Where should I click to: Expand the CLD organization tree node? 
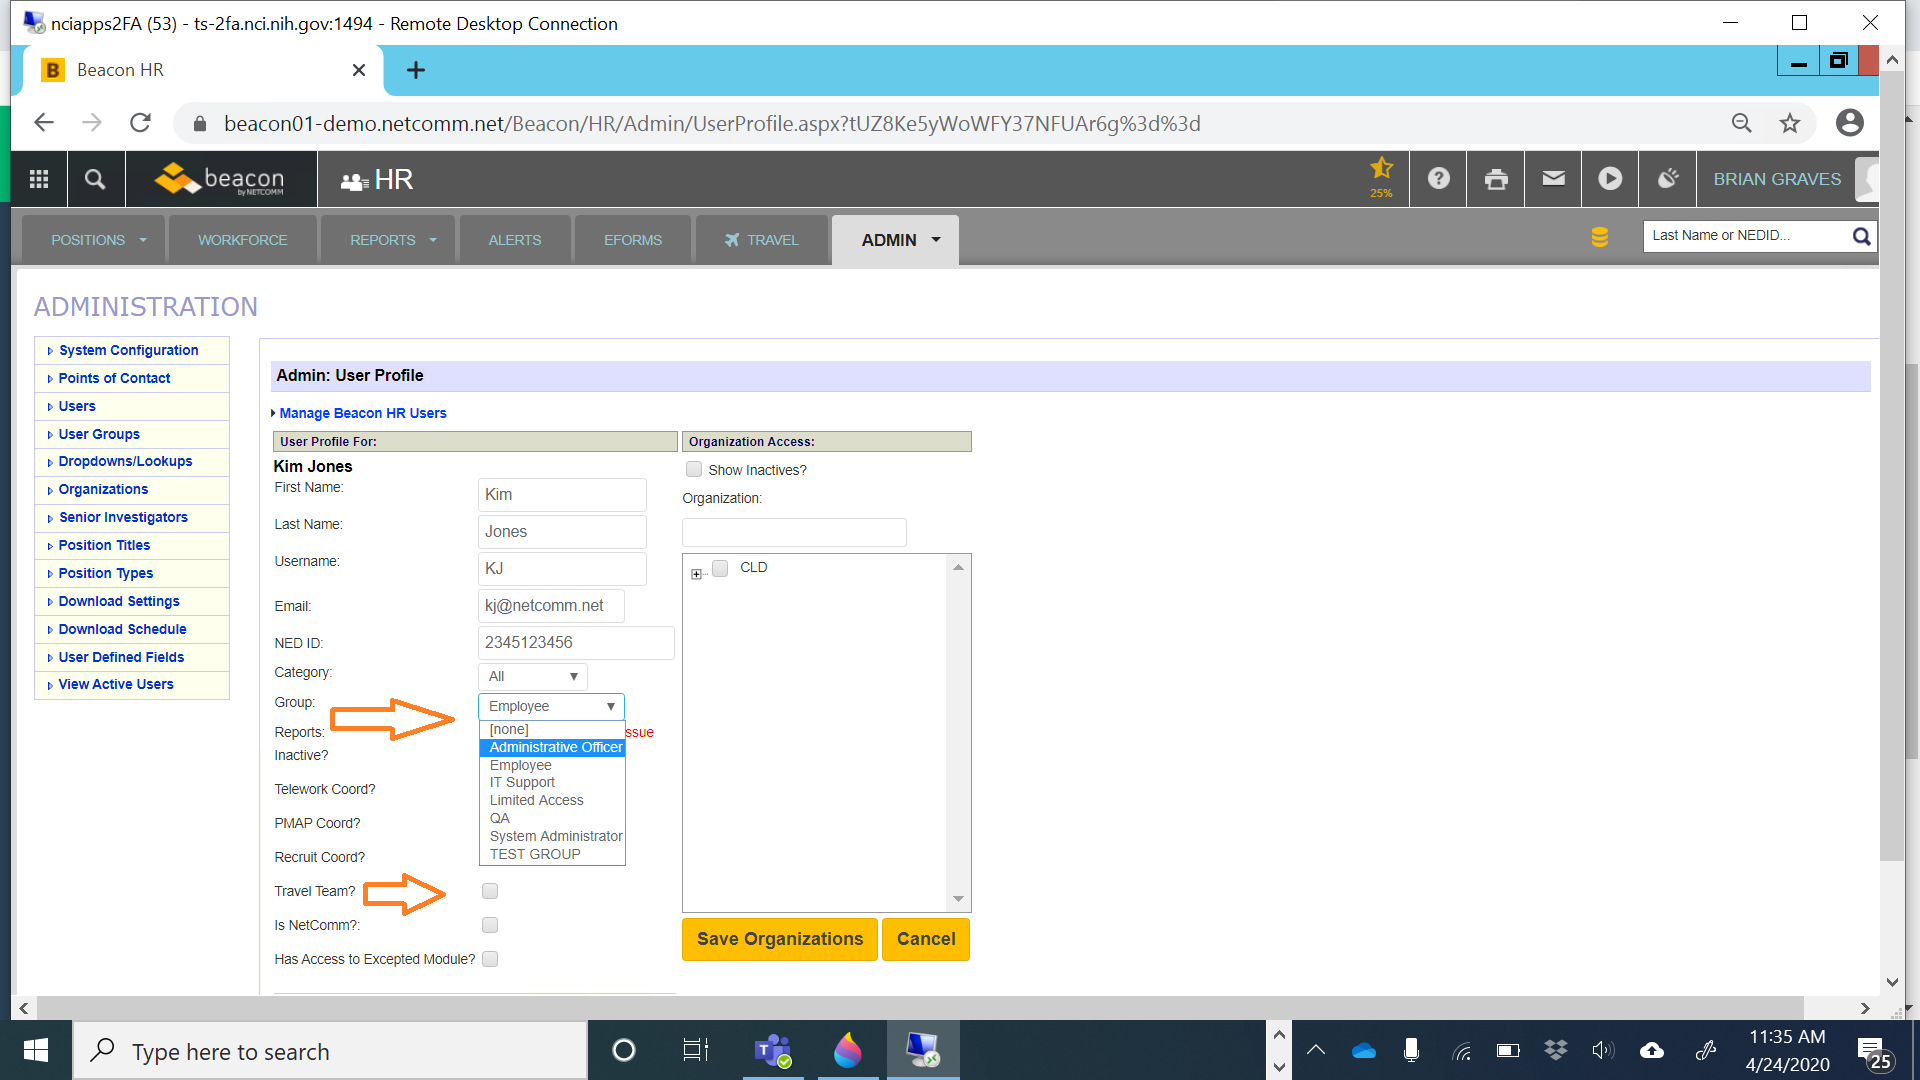coord(696,574)
